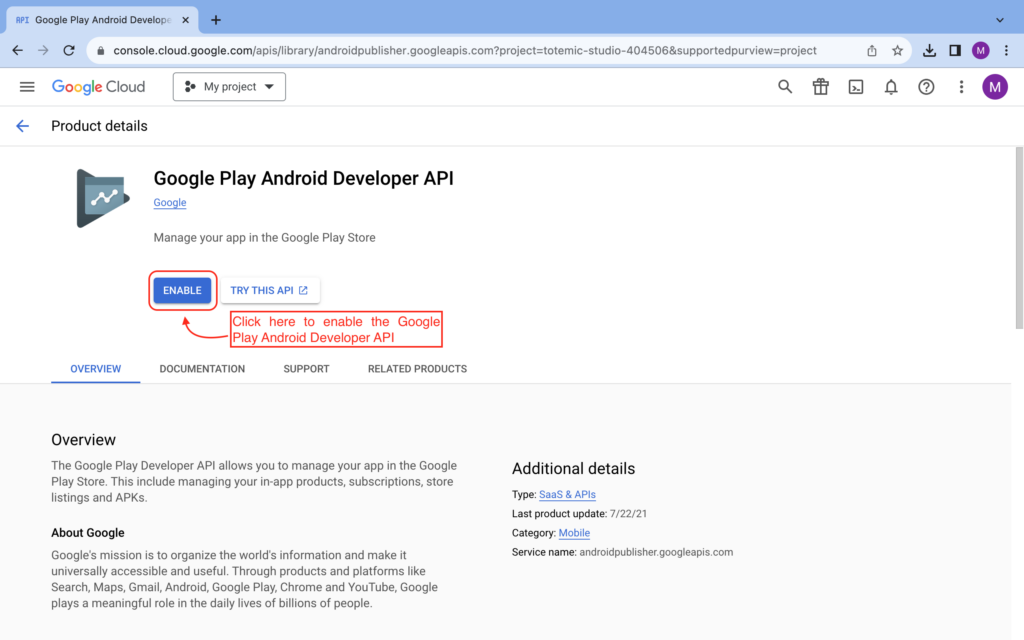Switch to the Documentation tab
1024x640 pixels.
click(202, 369)
